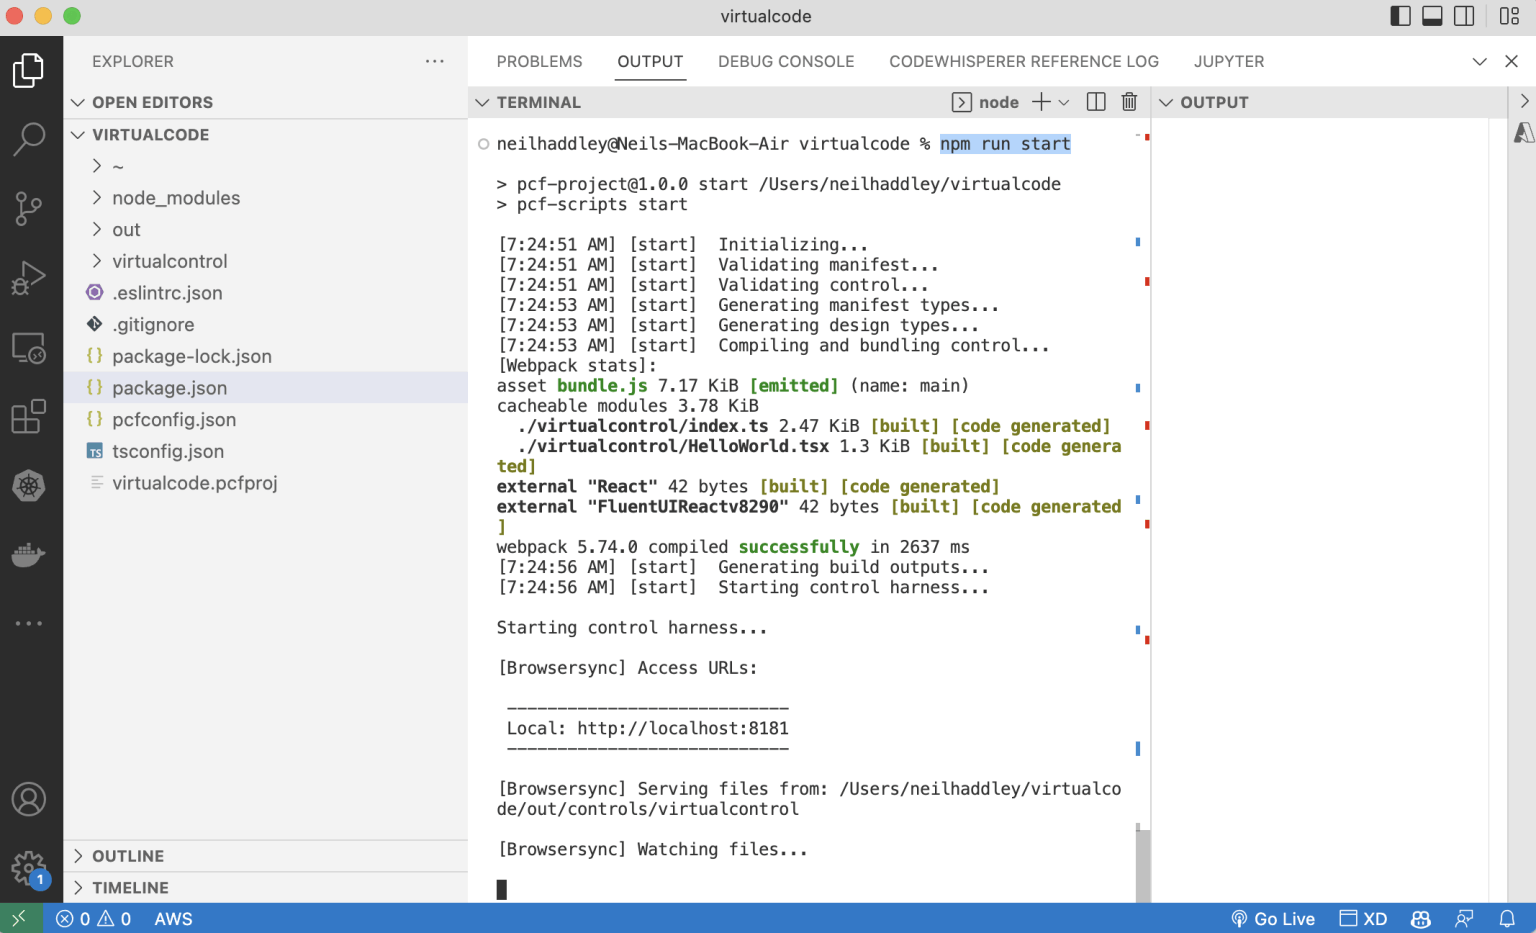Image resolution: width=1536 pixels, height=933 pixels.
Task: Open the Search view in activity bar
Action: (29, 139)
